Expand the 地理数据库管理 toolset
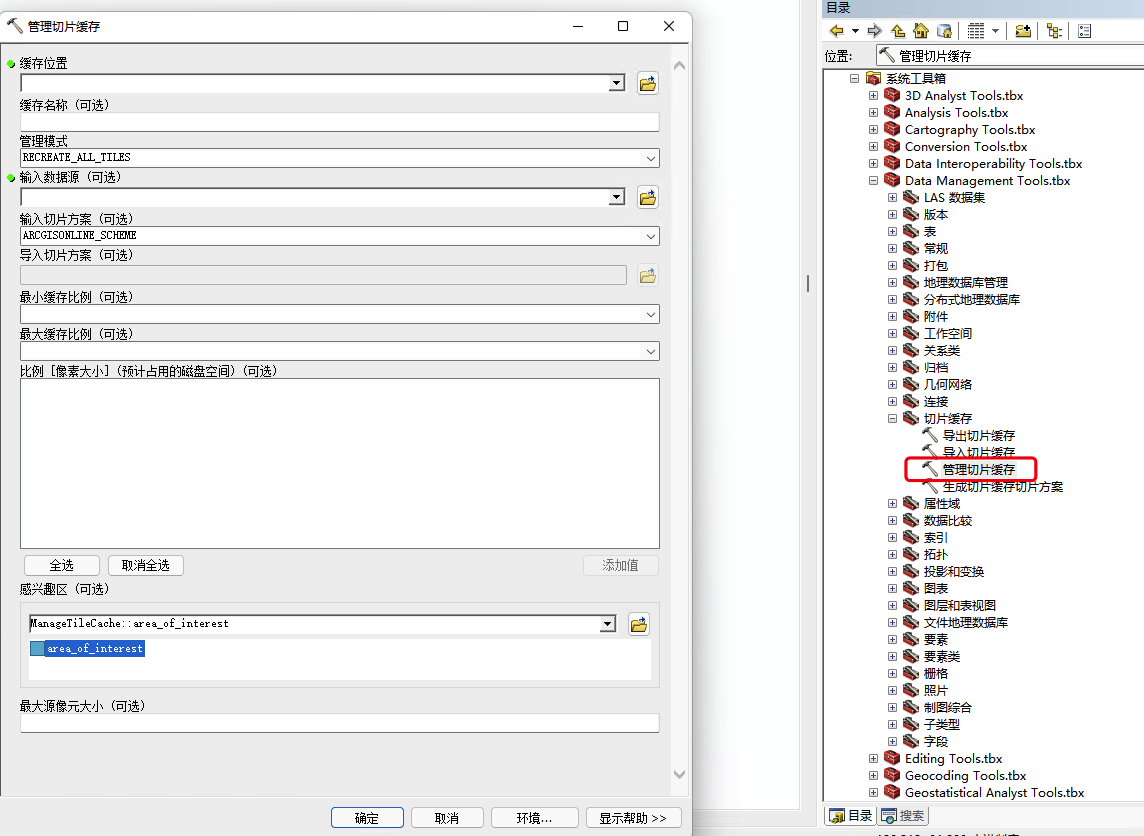1144x836 pixels. tap(892, 282)
